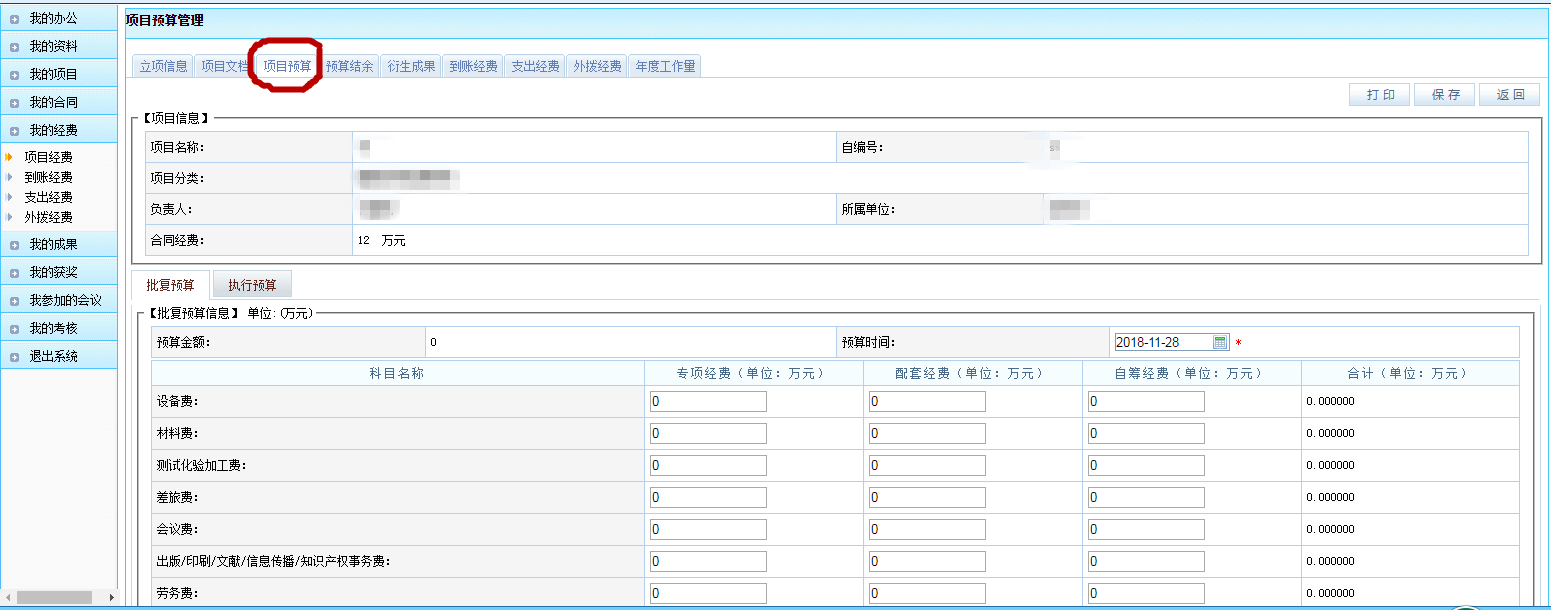Switch to the 执行预算 tab
This screenshot has width=1551, height=610.
click(252, 285)
